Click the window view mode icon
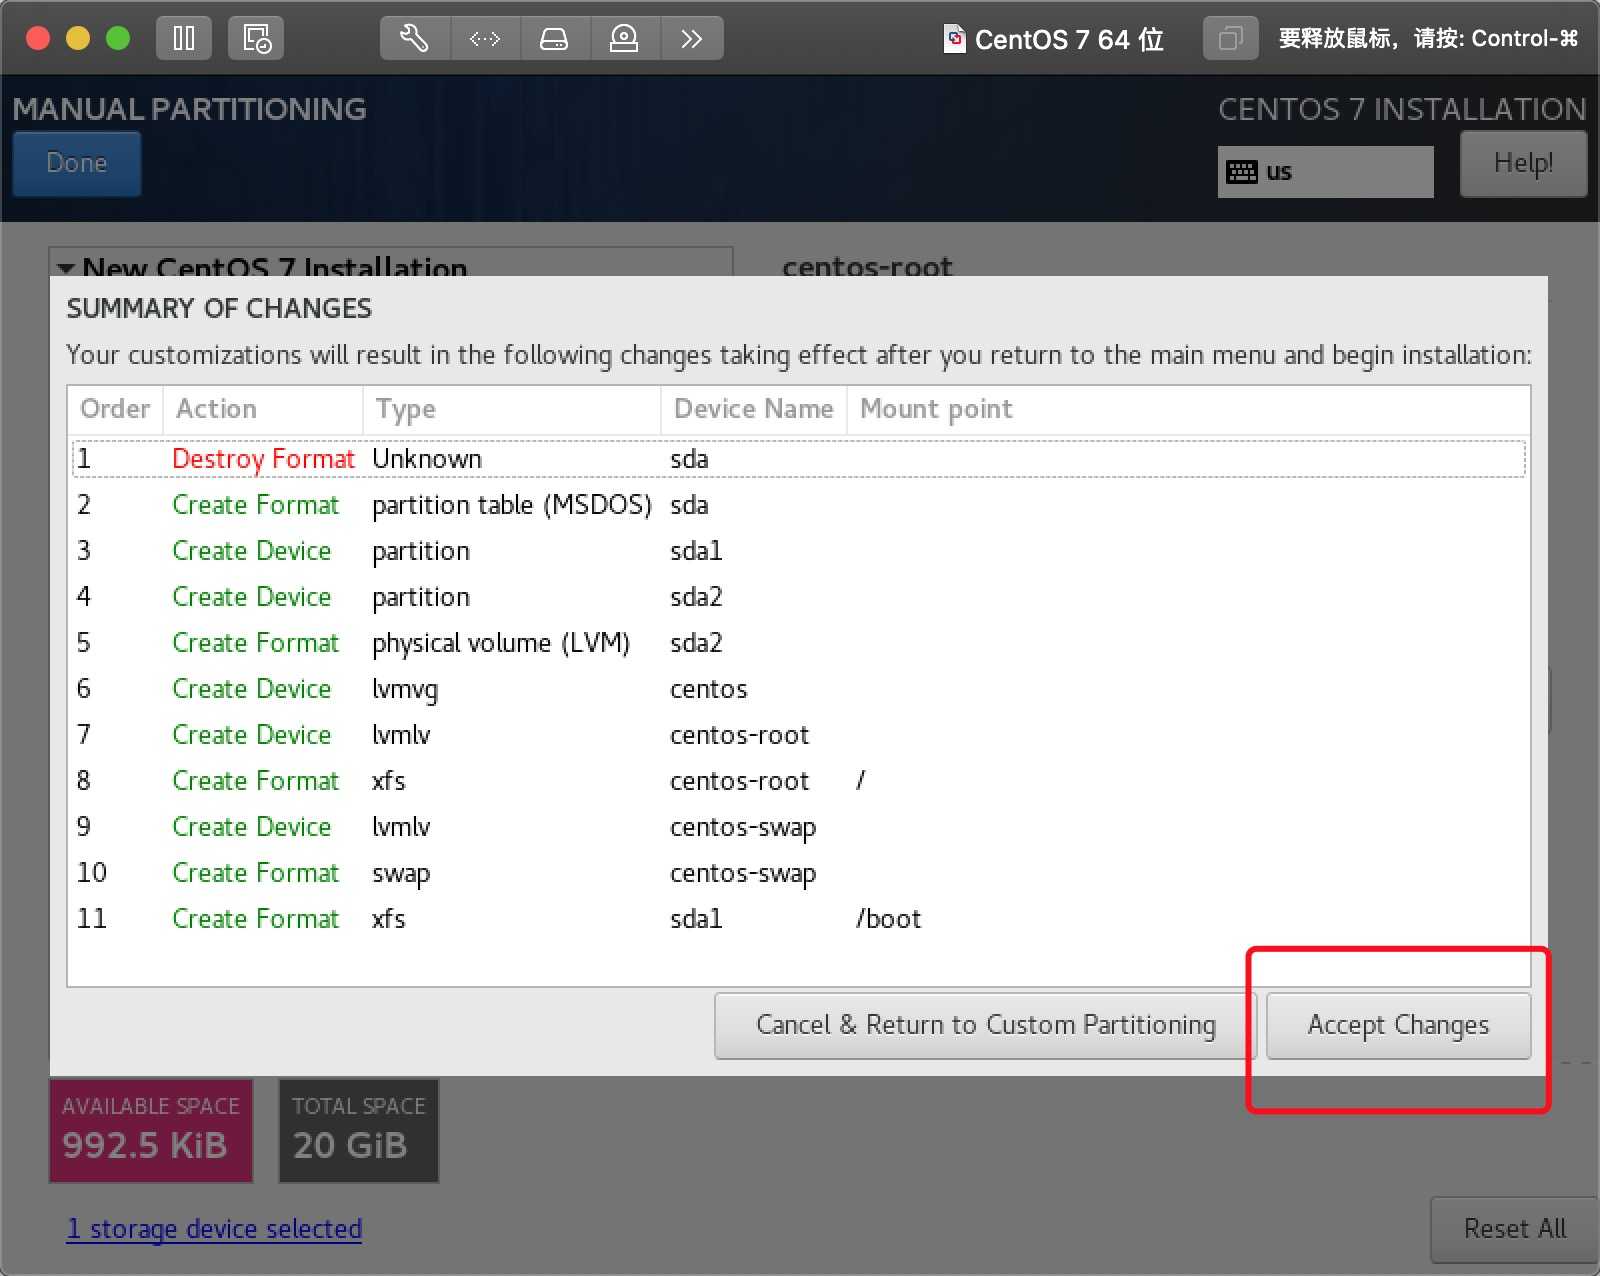 click(1230, 39)
